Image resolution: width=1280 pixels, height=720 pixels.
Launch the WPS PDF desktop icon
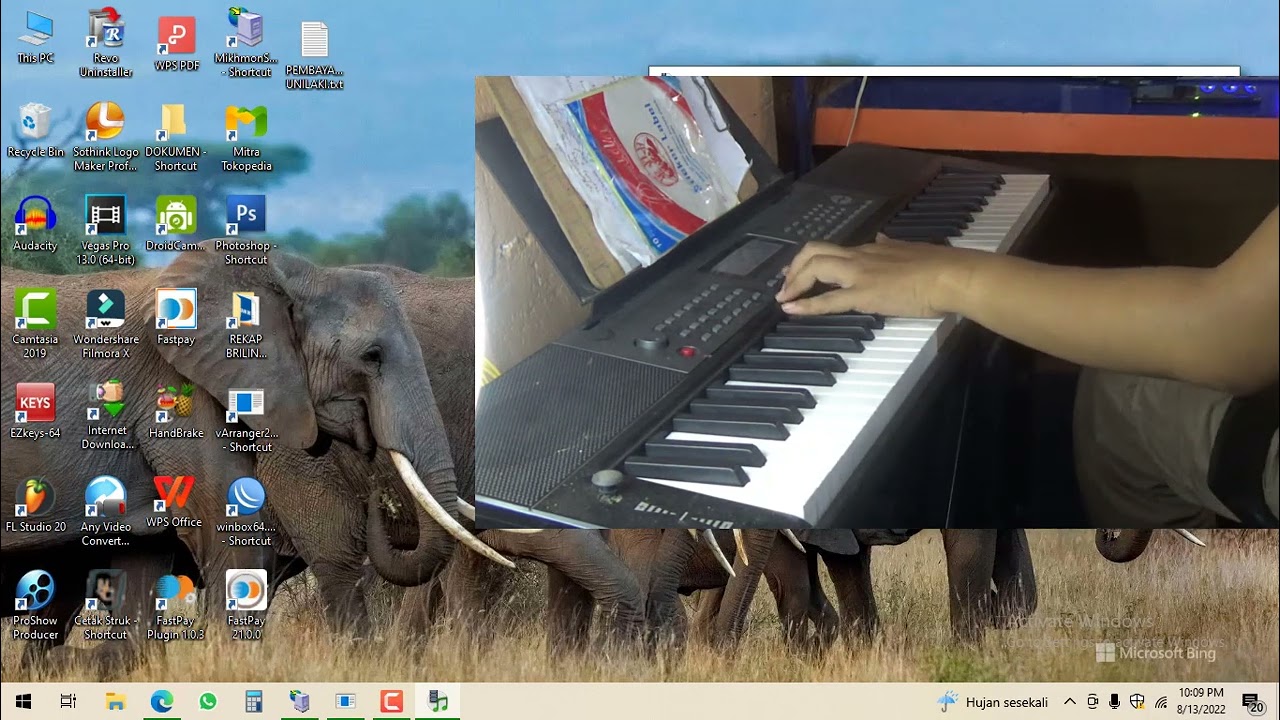pos(176,43)
